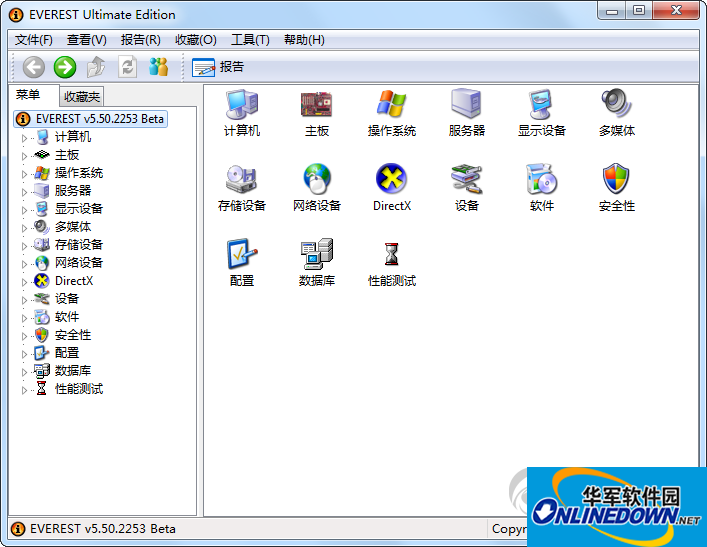Open the 多媒体 speaker icon in the right pane
The height and width of the screenshot is (547, 707).
coord(616,104)
